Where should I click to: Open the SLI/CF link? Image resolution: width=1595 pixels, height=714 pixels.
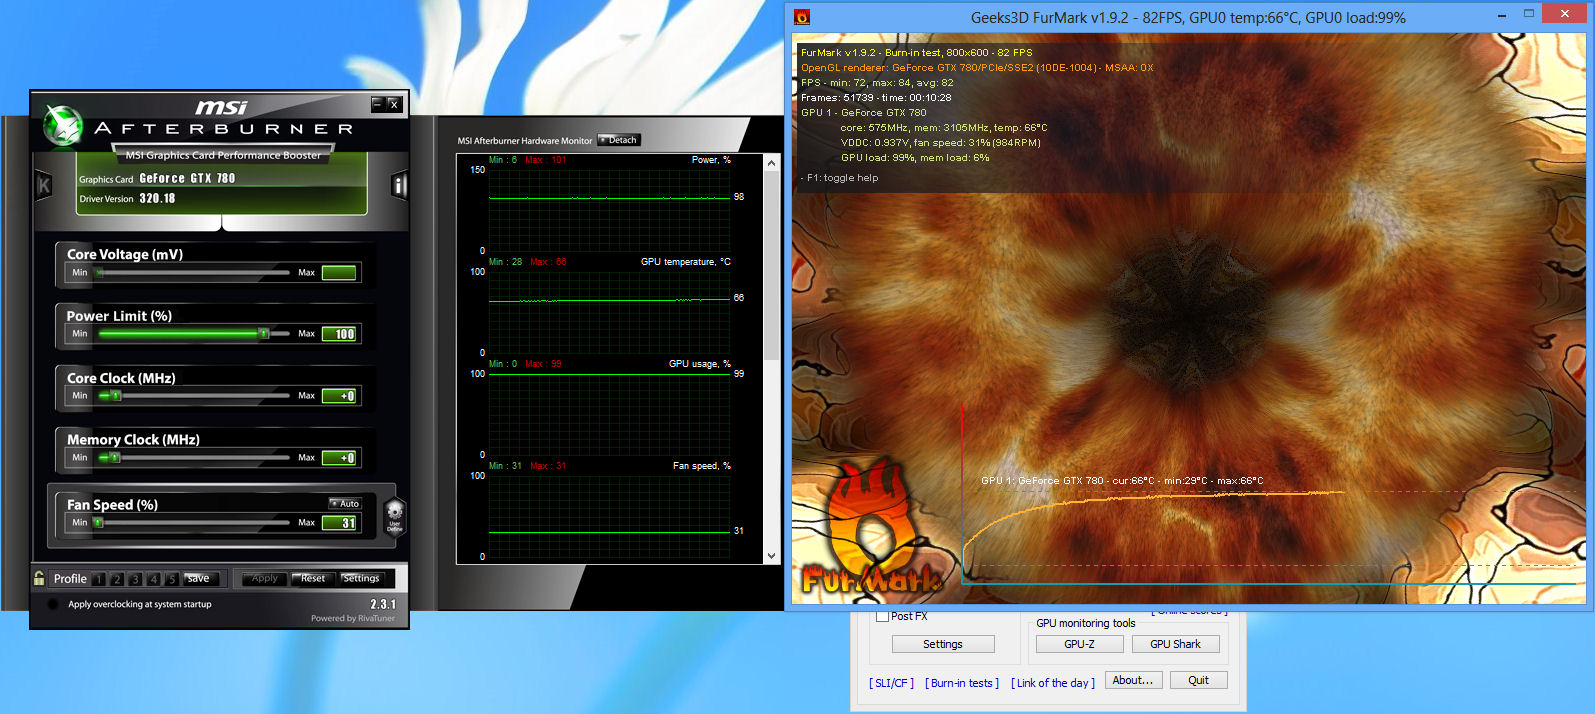click(891, 683)
